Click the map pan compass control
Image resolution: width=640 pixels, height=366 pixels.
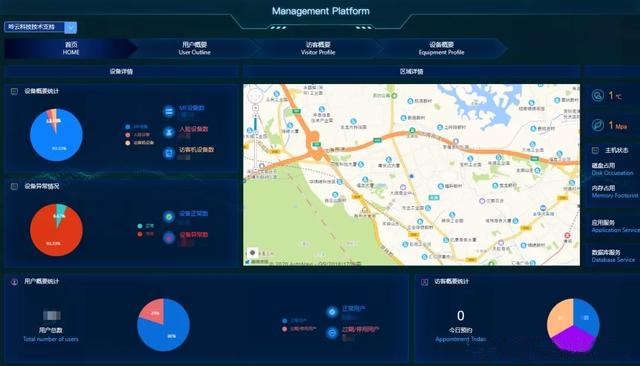coord(256,95)
